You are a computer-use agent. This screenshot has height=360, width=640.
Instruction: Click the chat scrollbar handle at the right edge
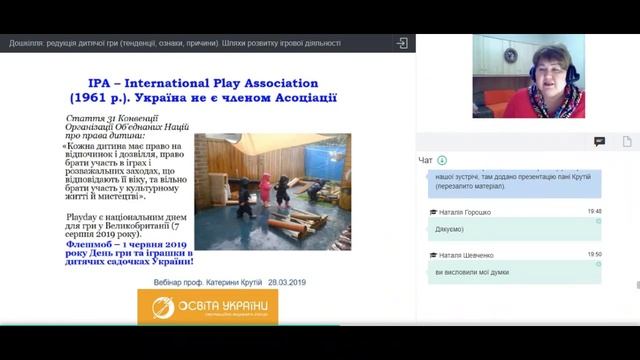[638, 285]
